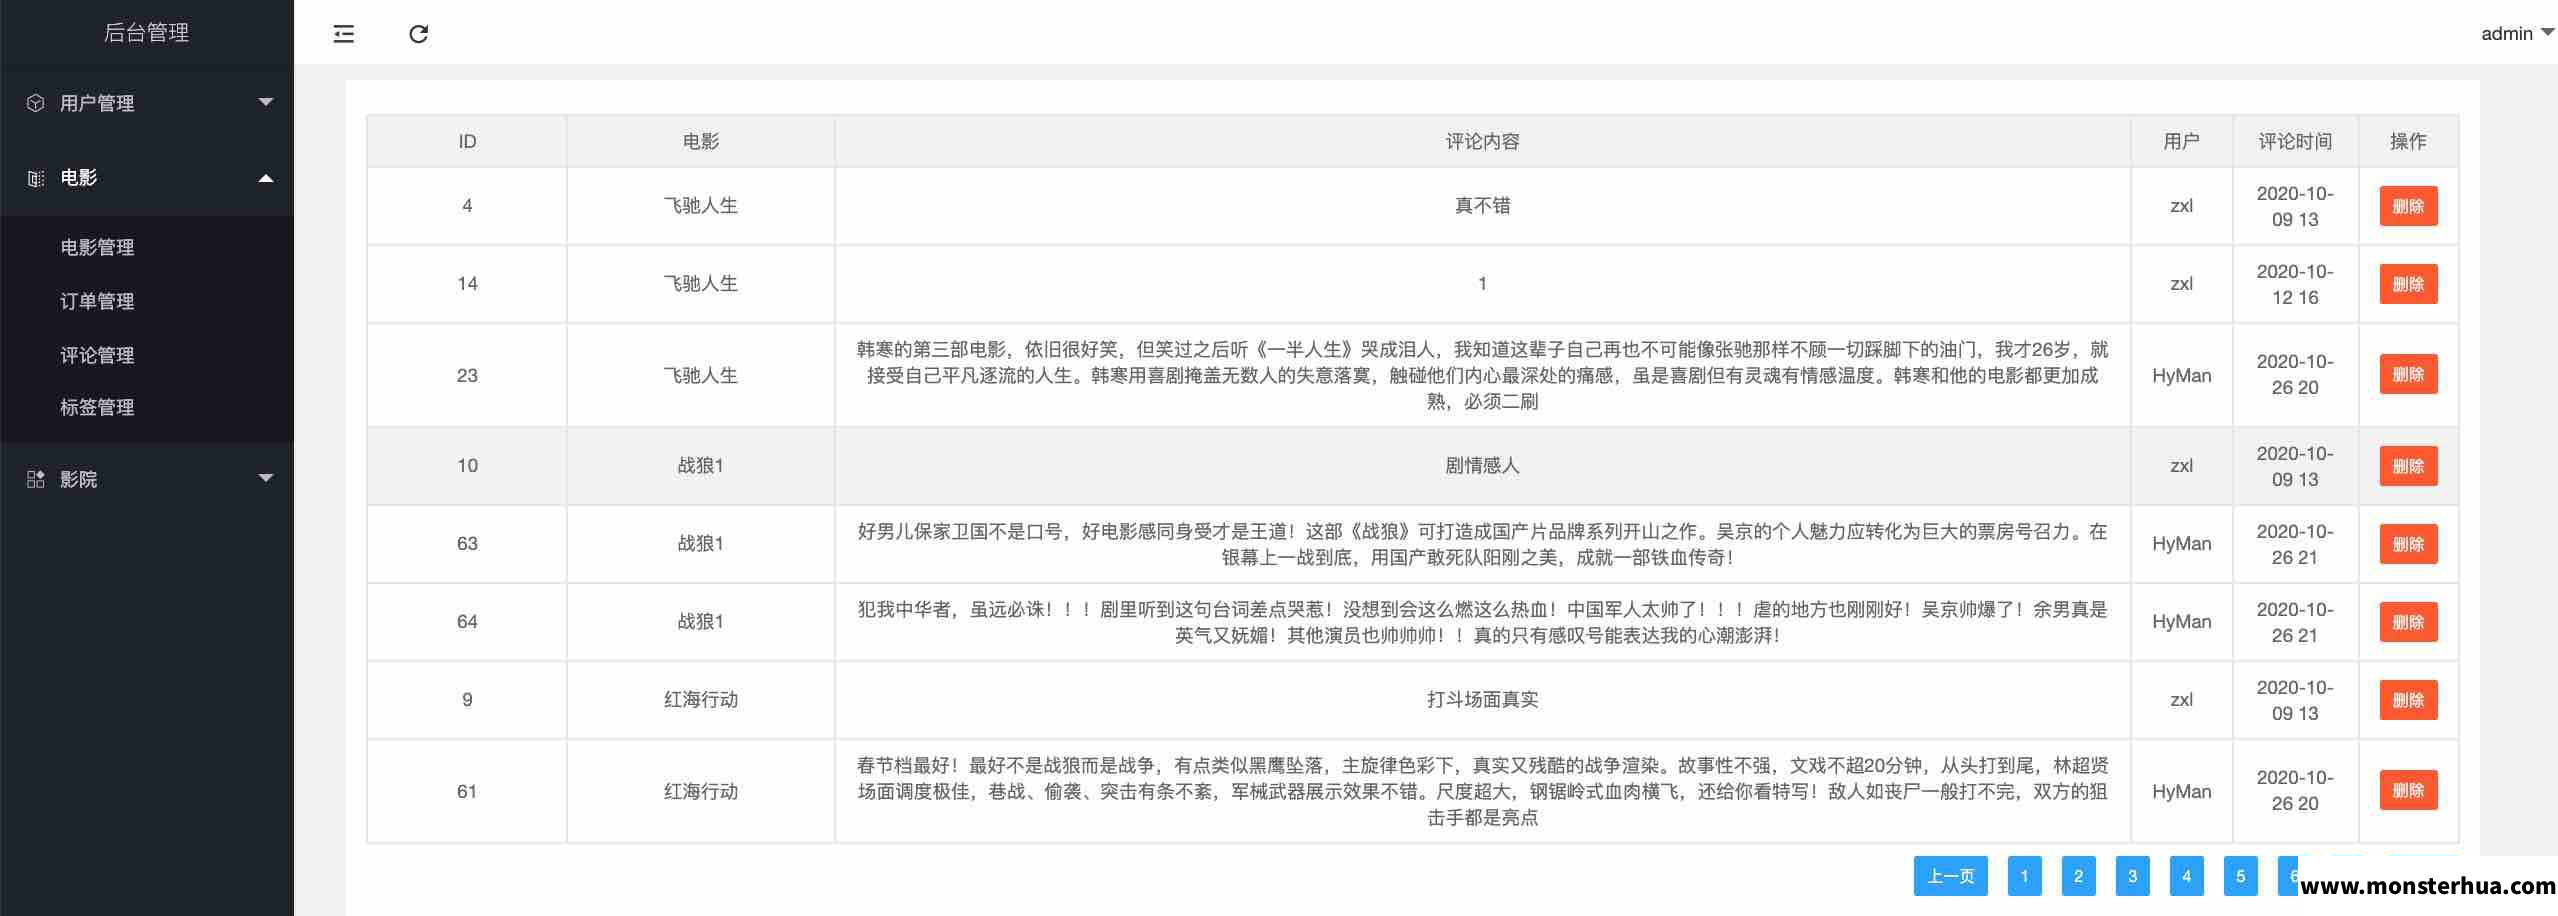
Task: Click the 用户管理 cube icon
Action: [36, 103]
